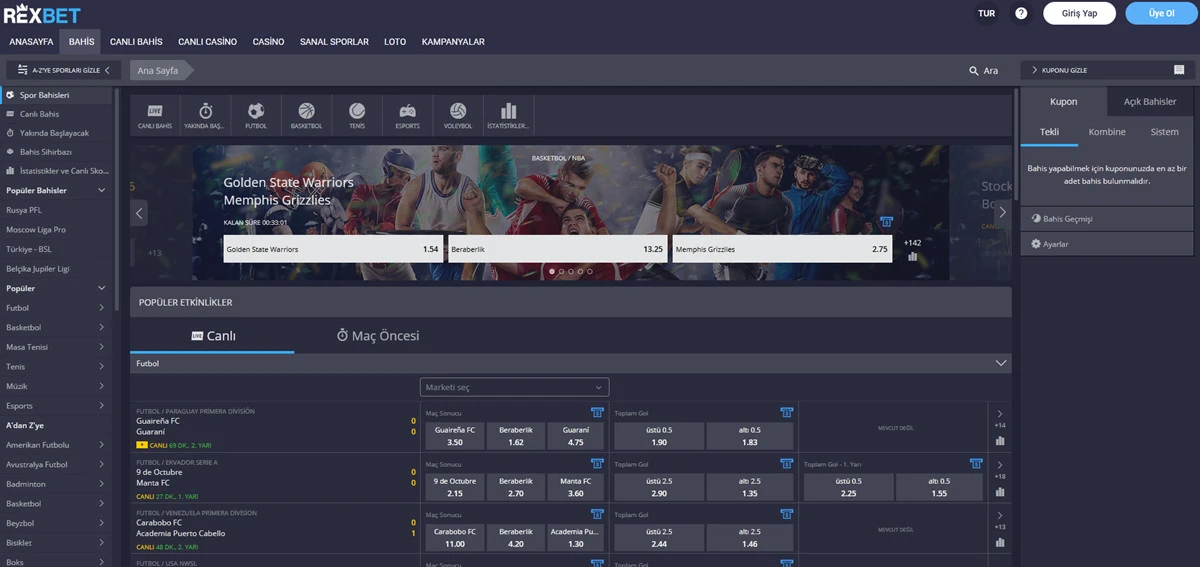Screen dimensions: 1200x567
Task: Click Toplam Gol market icon for 9 de Octubre
Action: point(786,463)
